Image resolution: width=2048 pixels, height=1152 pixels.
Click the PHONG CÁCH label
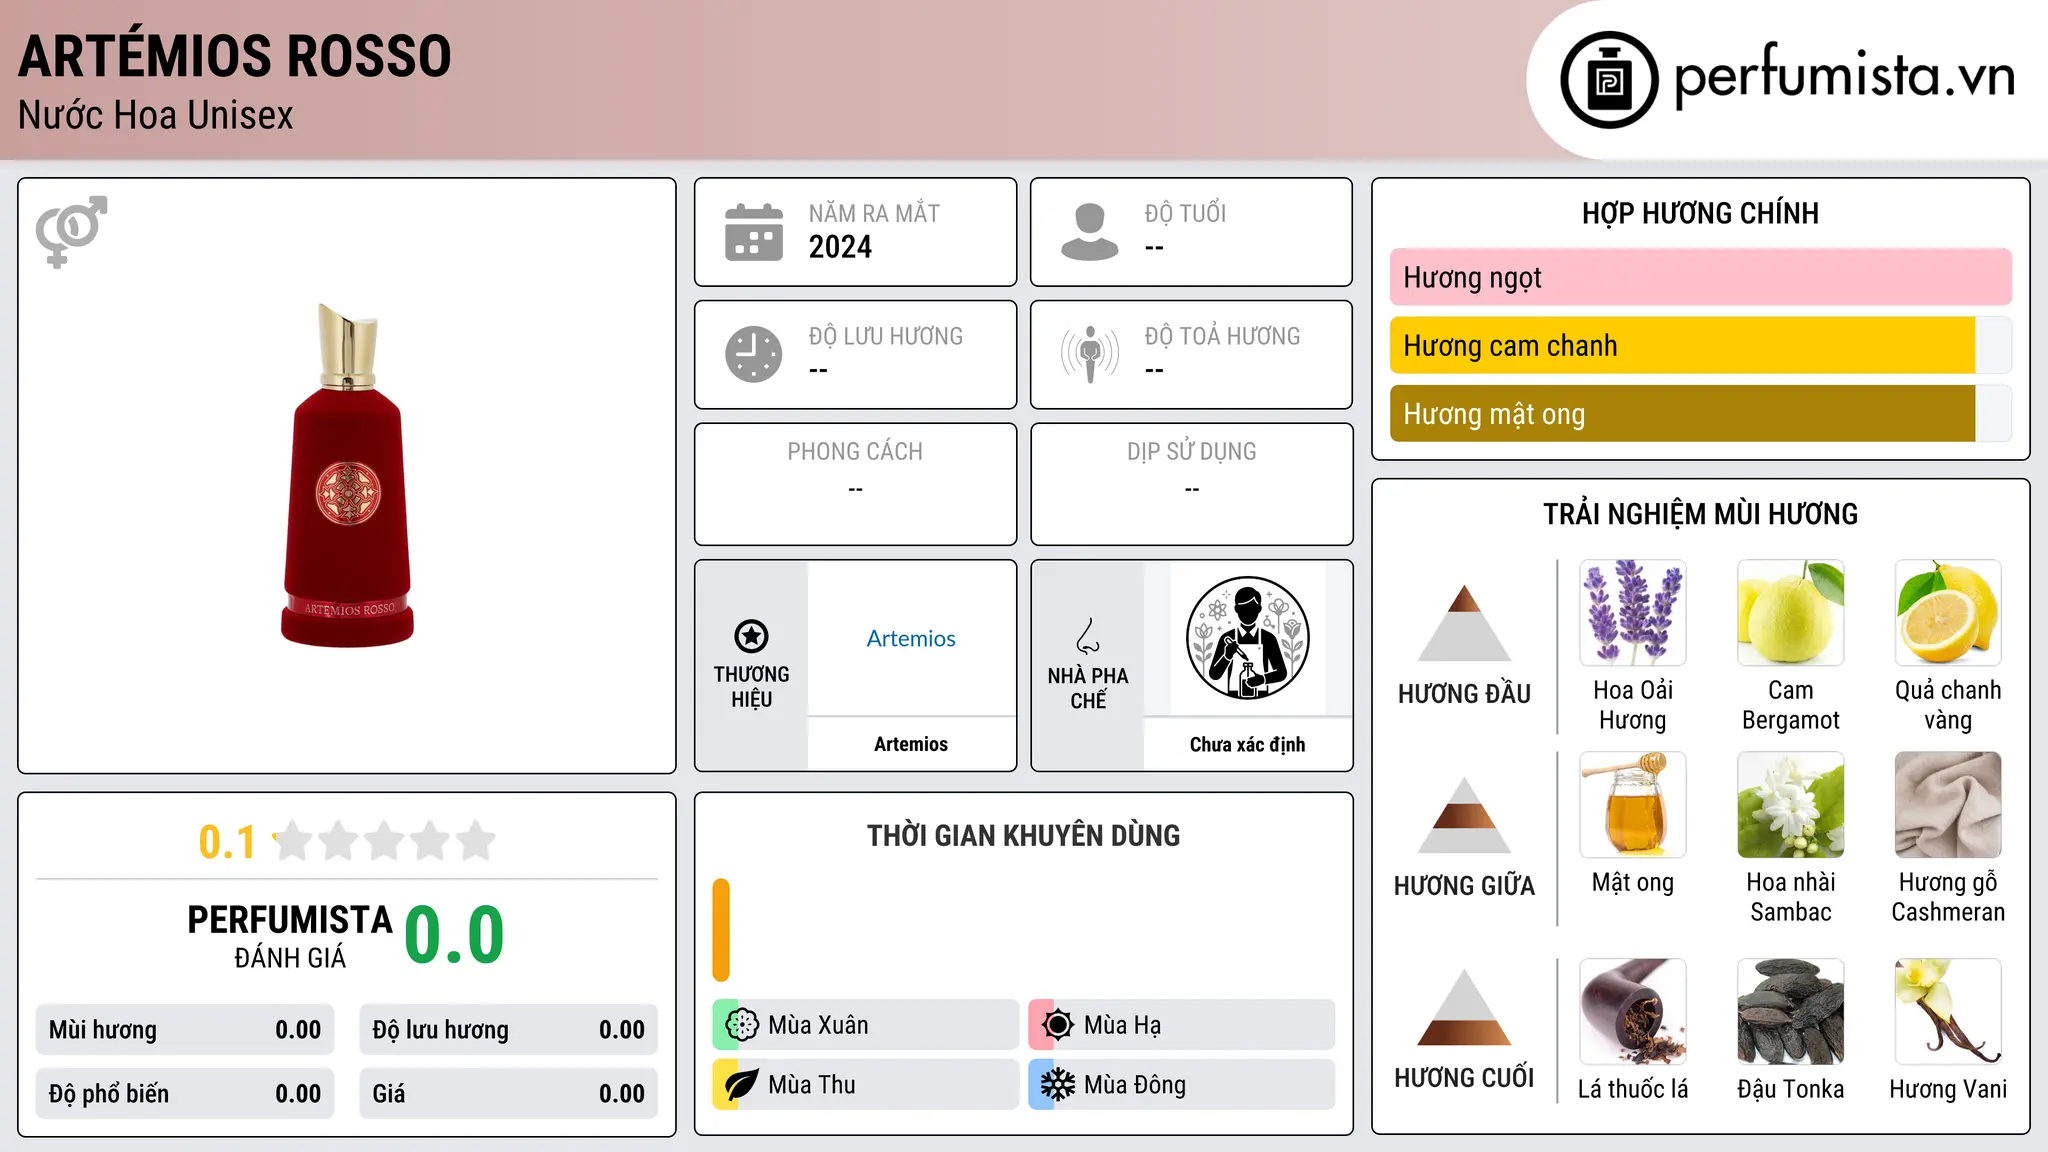[x=855, y=452]
